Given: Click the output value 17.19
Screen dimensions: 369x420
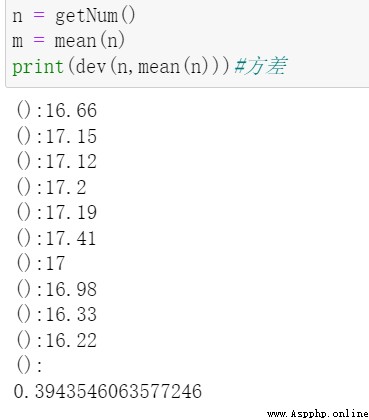Looking at the screenshot, I should [71, 212].
